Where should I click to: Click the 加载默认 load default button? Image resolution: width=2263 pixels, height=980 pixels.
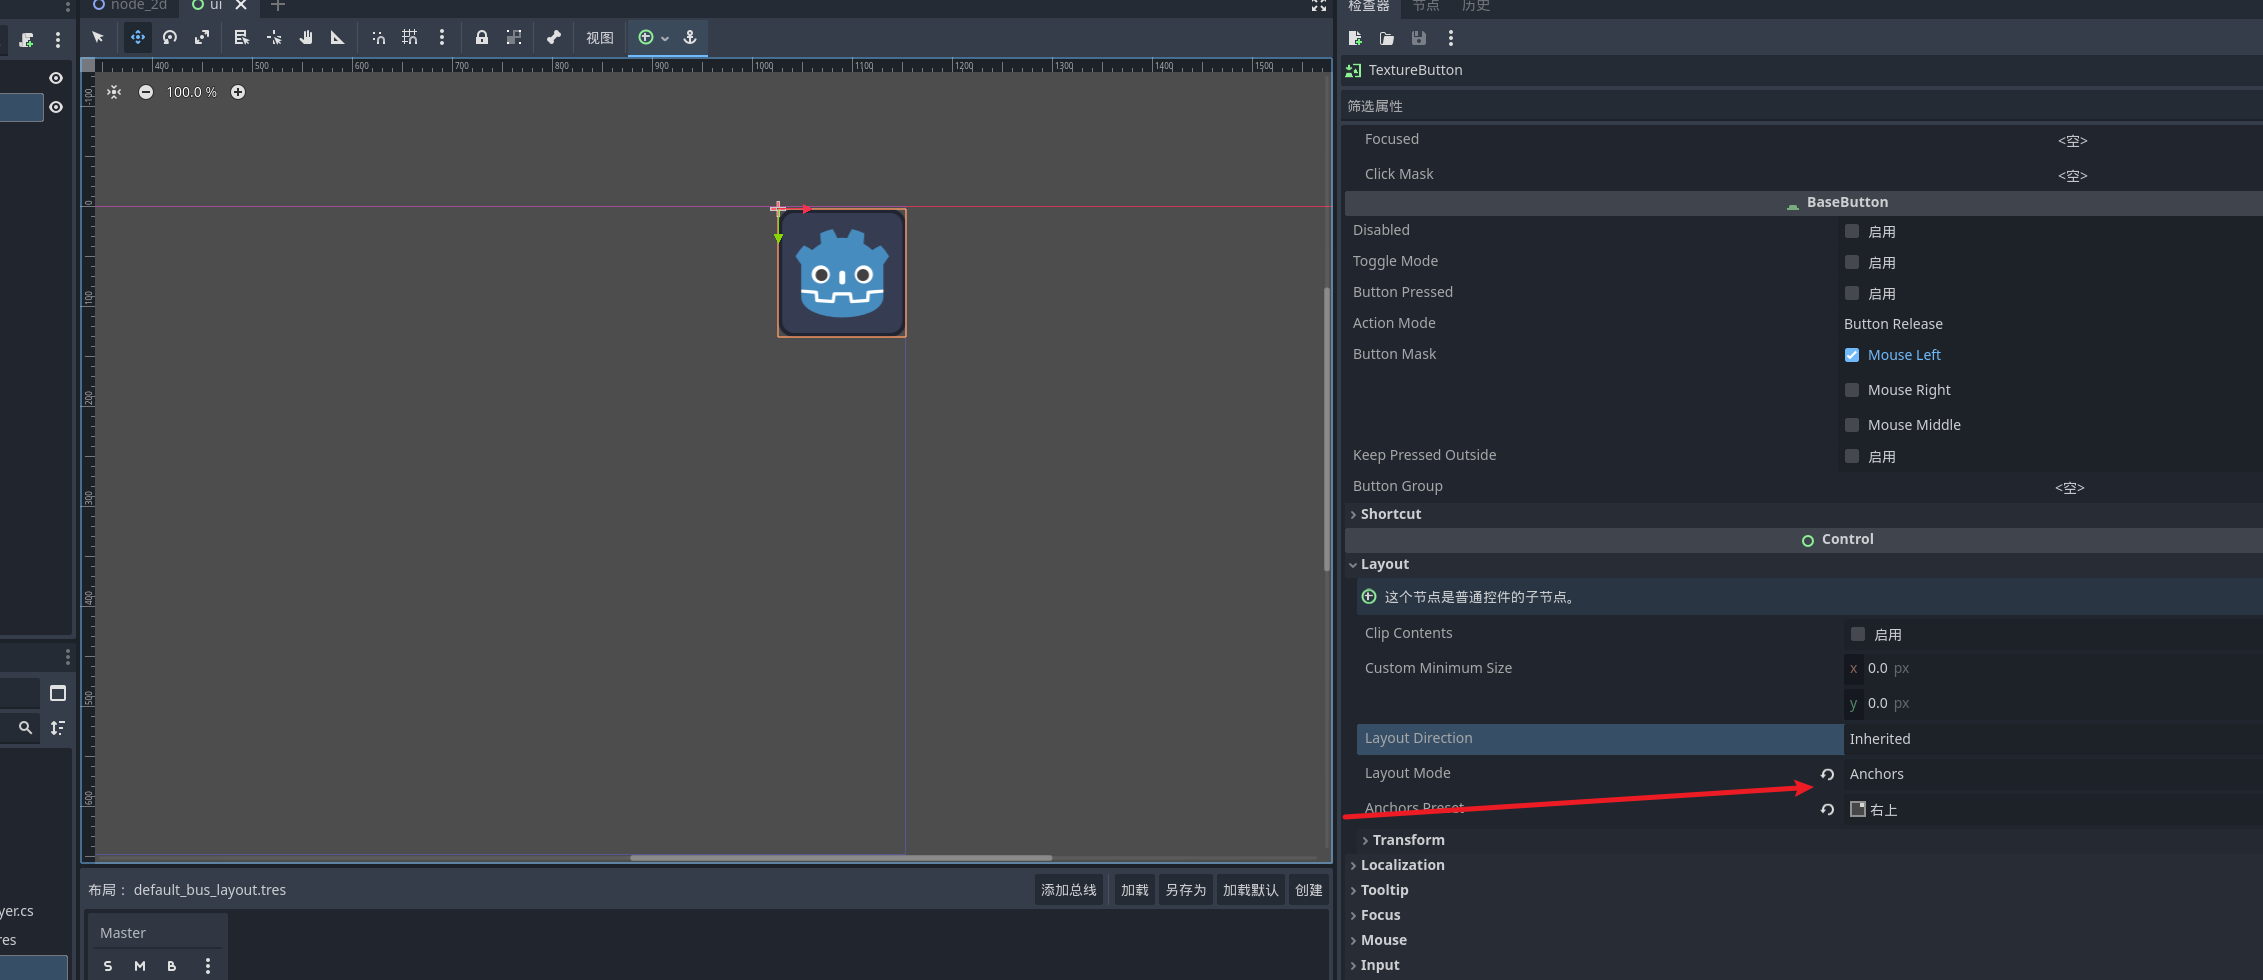1250,890
